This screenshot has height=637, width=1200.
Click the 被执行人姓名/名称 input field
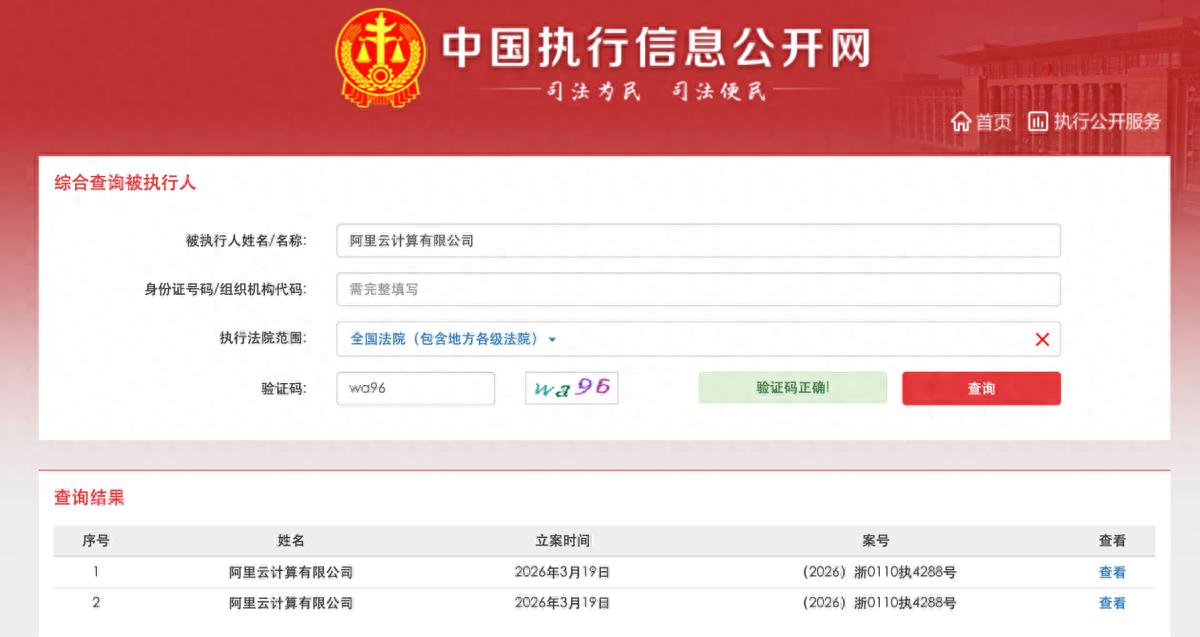coord(698,240)
